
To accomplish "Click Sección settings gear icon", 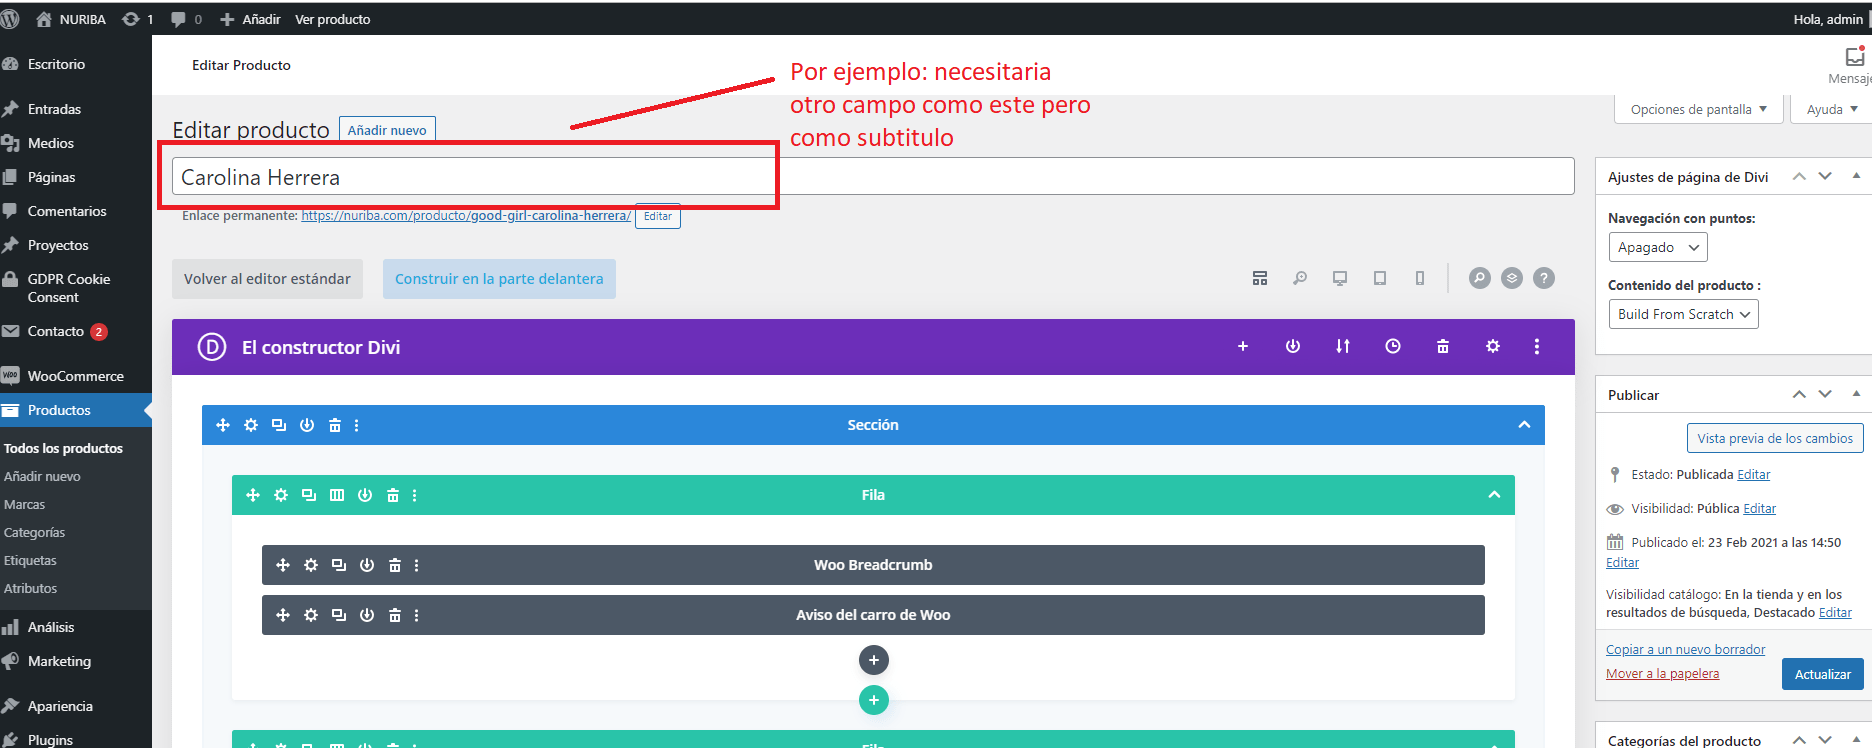I will coord(251,425).
